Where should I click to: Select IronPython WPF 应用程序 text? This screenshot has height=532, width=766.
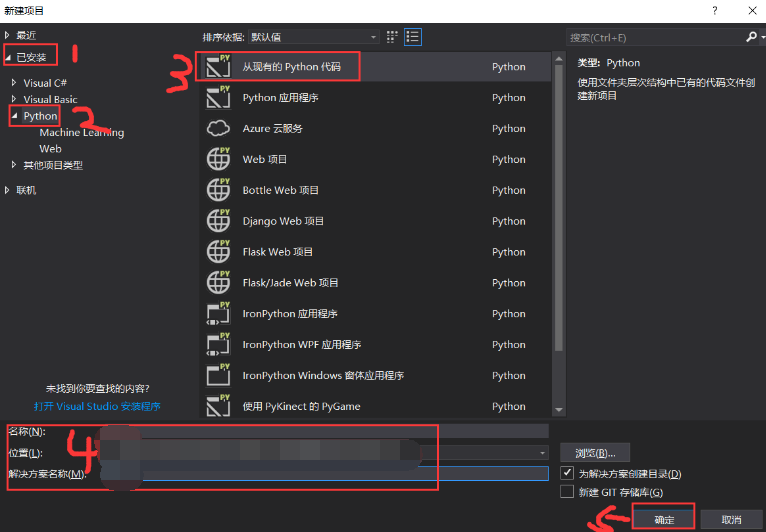pos(302,344)
